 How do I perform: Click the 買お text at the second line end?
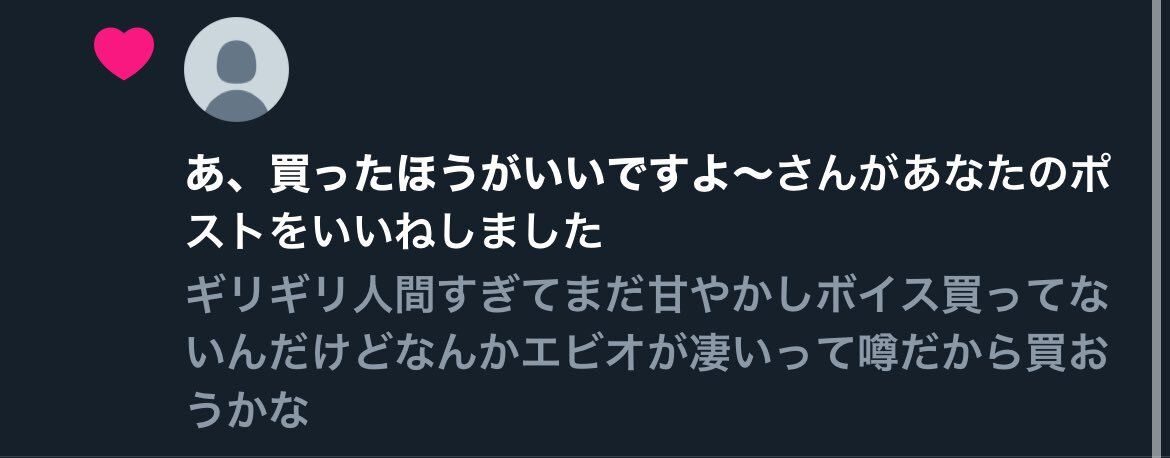click(1065, 354)
